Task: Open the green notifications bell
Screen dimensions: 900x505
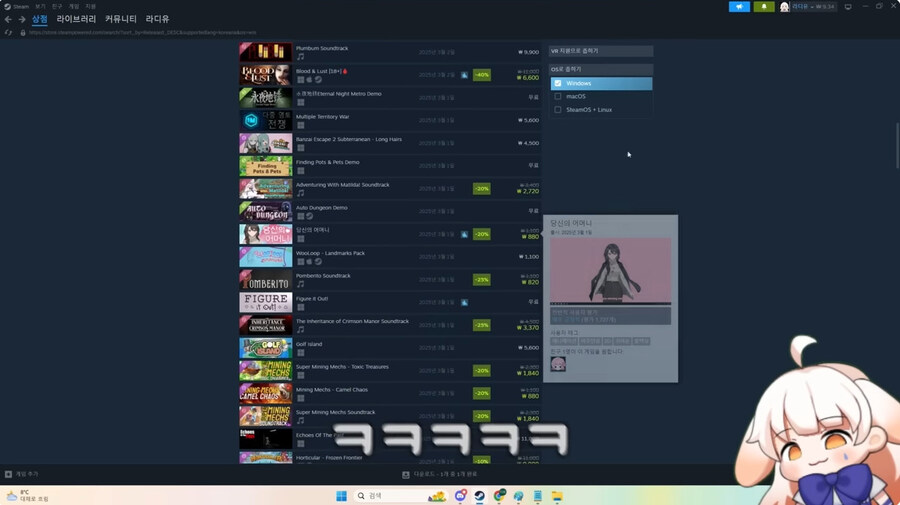Action: click(765, 6)
